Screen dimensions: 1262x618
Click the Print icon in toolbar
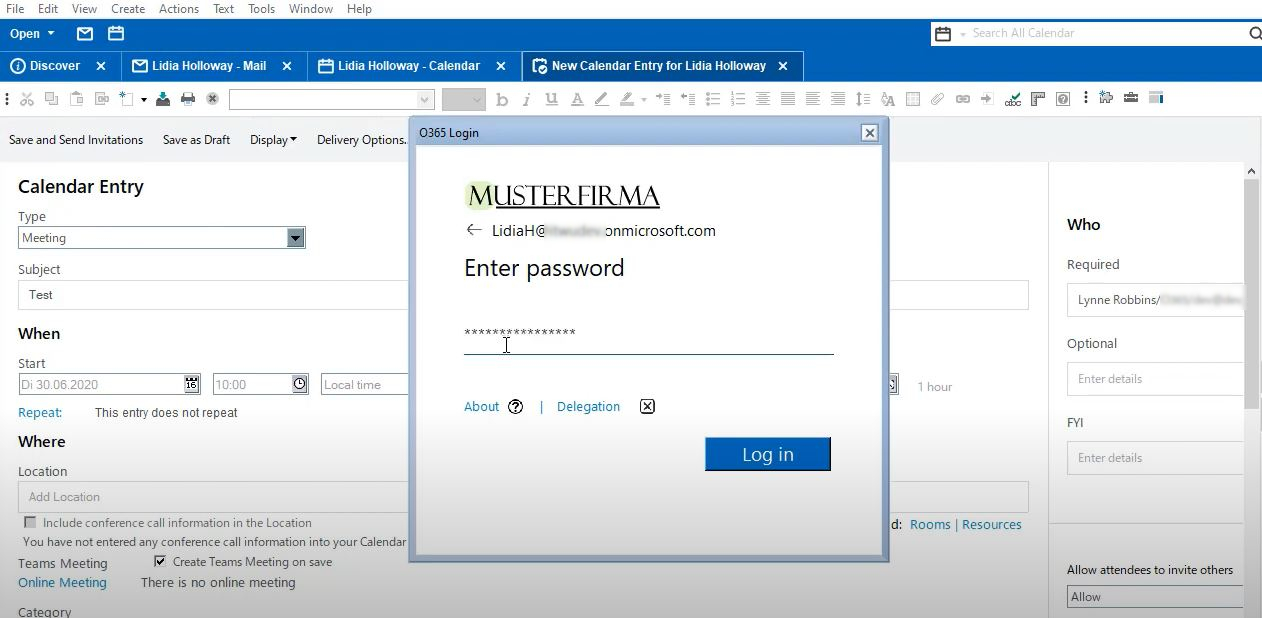[187, 99]
